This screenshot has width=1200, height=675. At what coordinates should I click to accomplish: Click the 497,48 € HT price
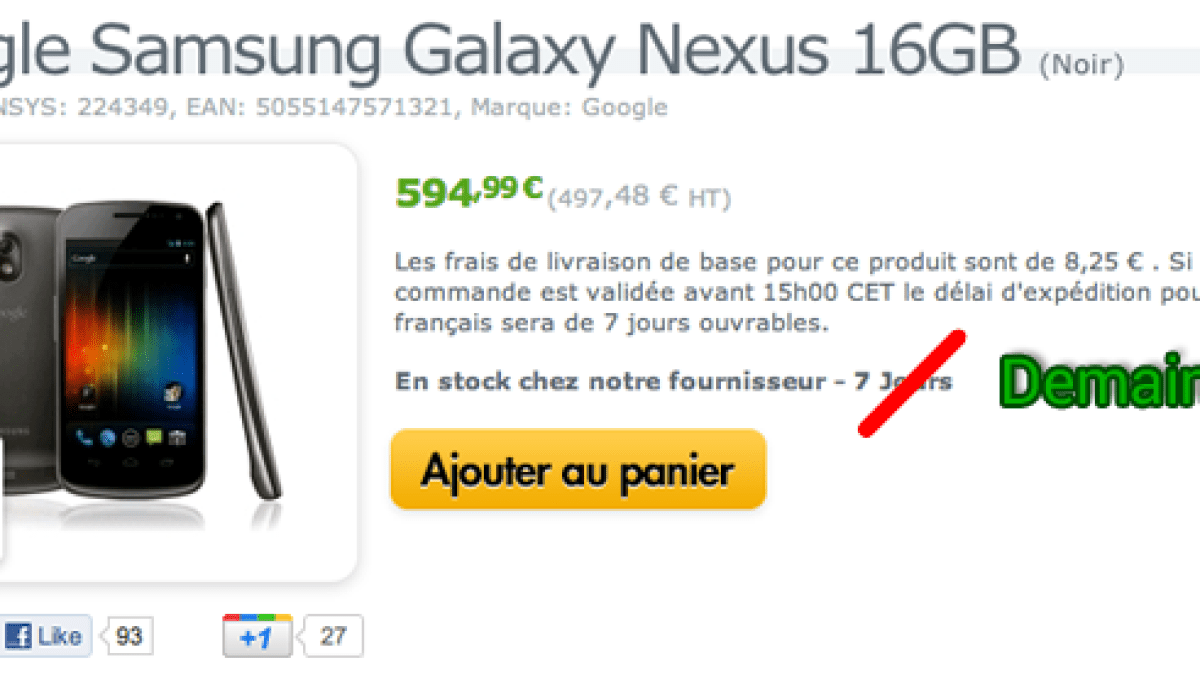640,198
